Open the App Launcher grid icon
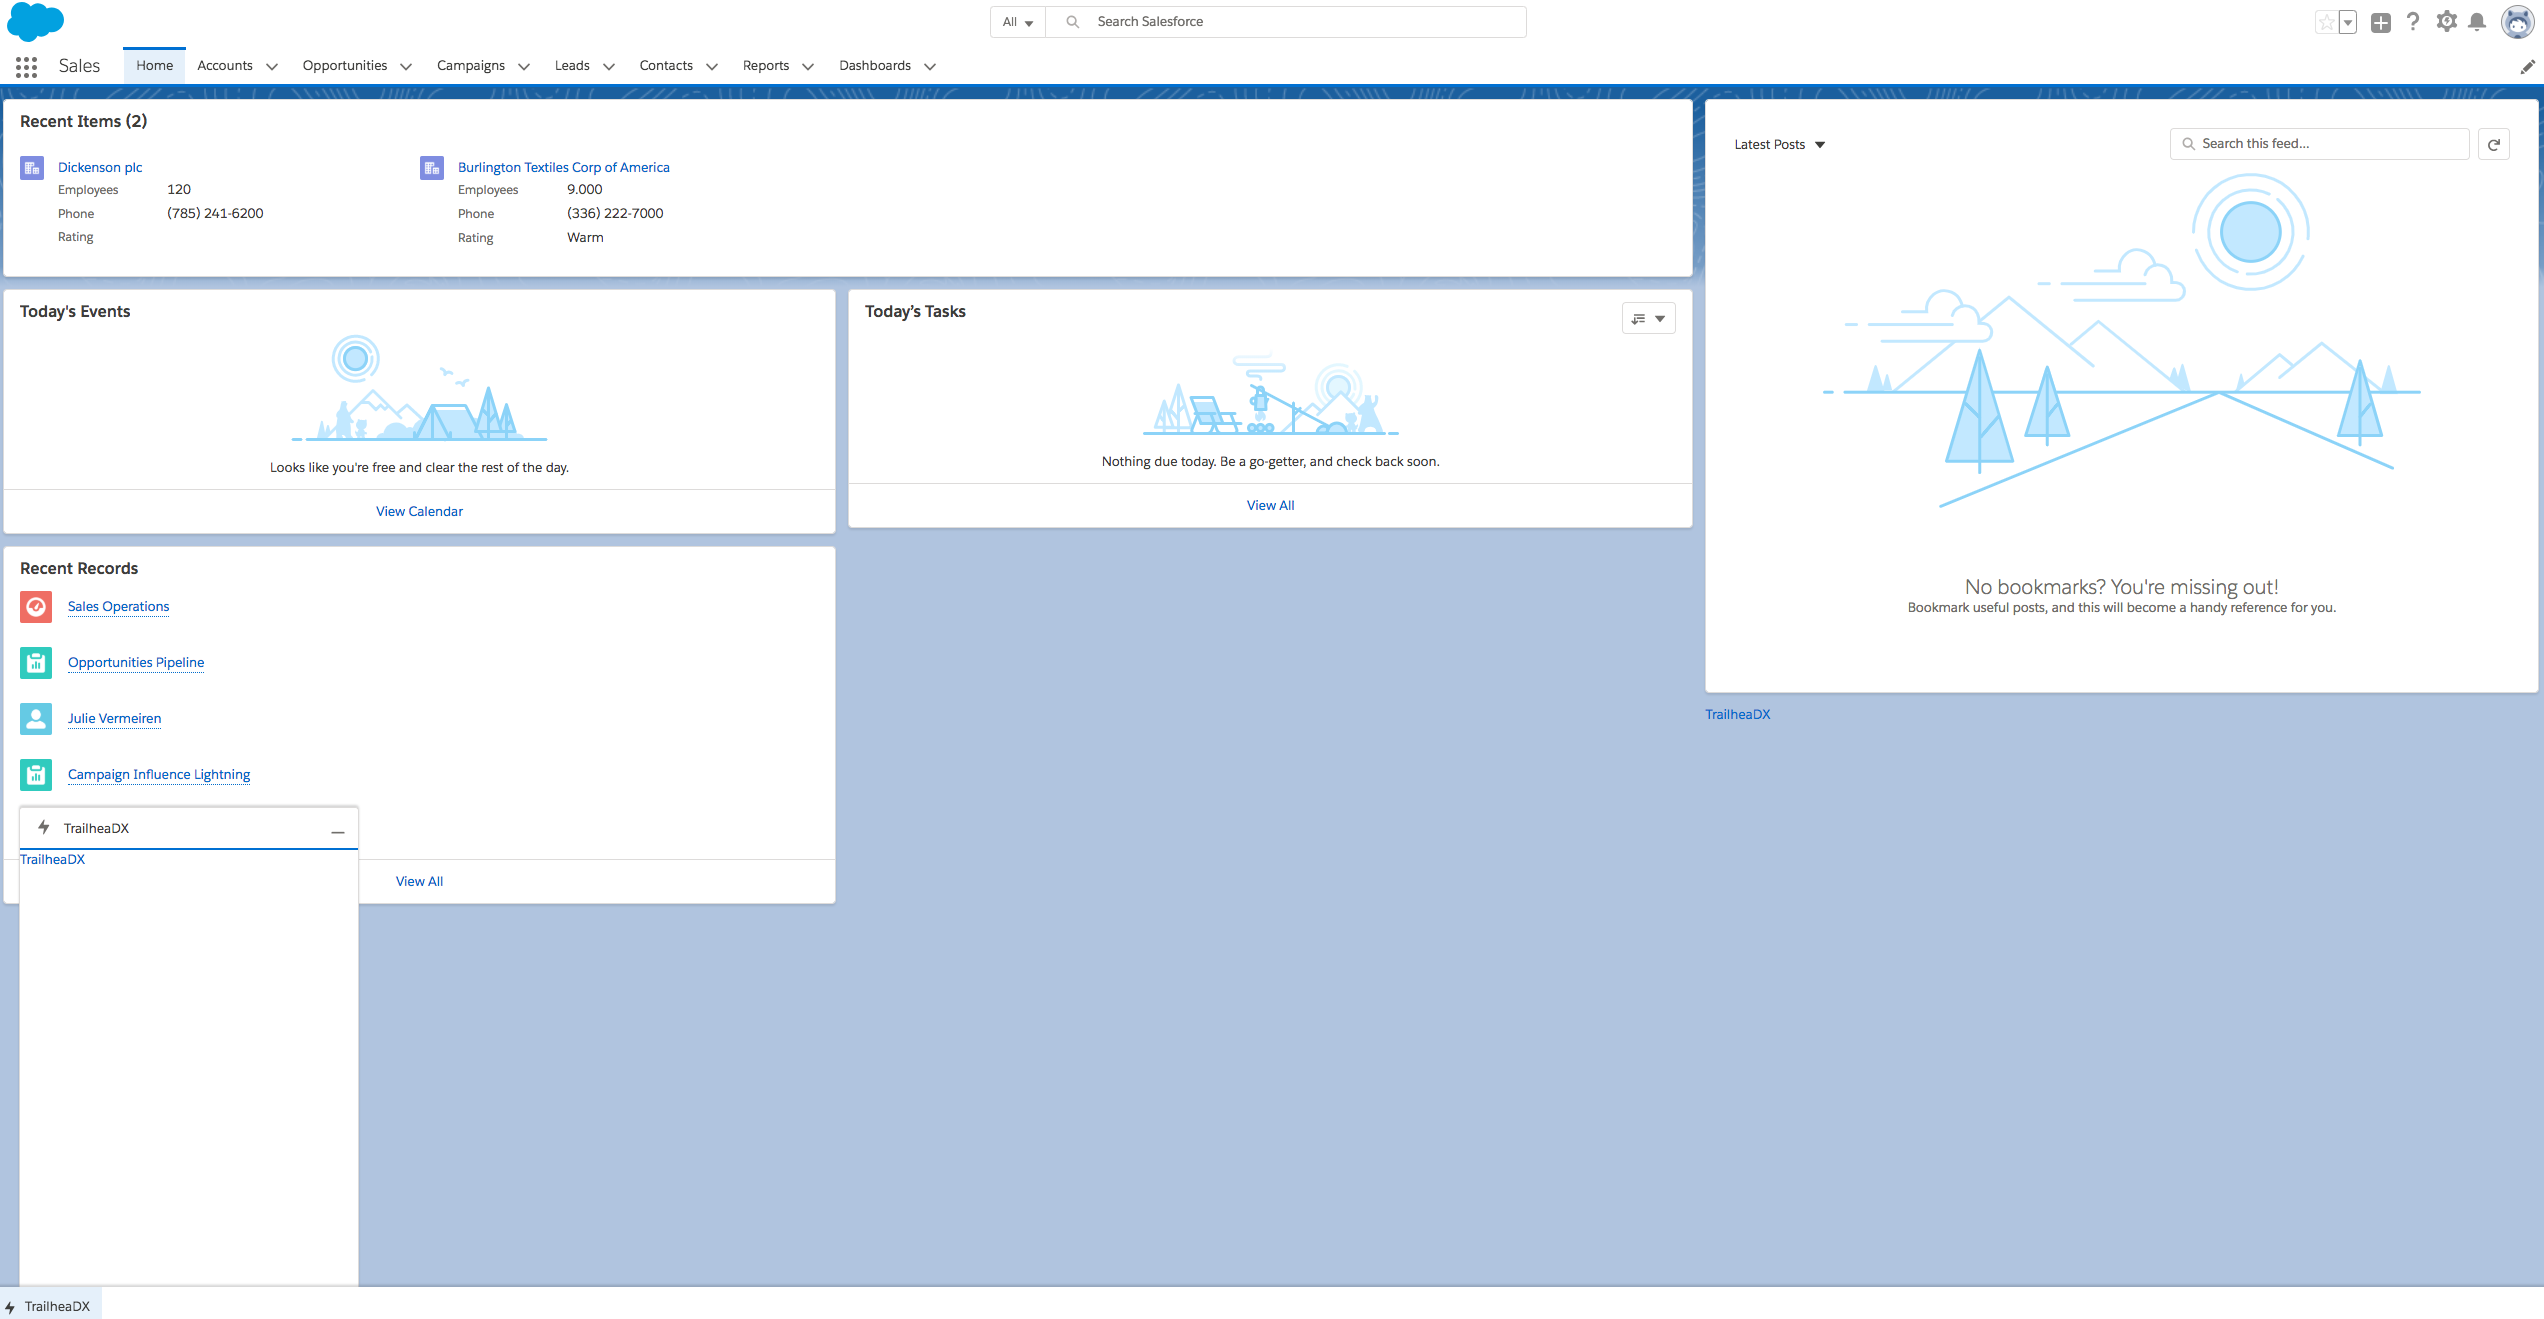The width and height of the screenshot is (2544, 1319). (x=27, y=66)
